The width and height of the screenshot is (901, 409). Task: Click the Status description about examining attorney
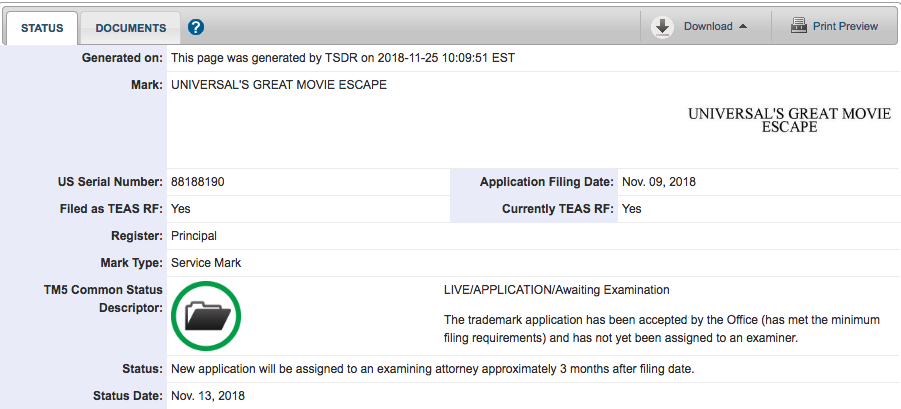[433, 369]
